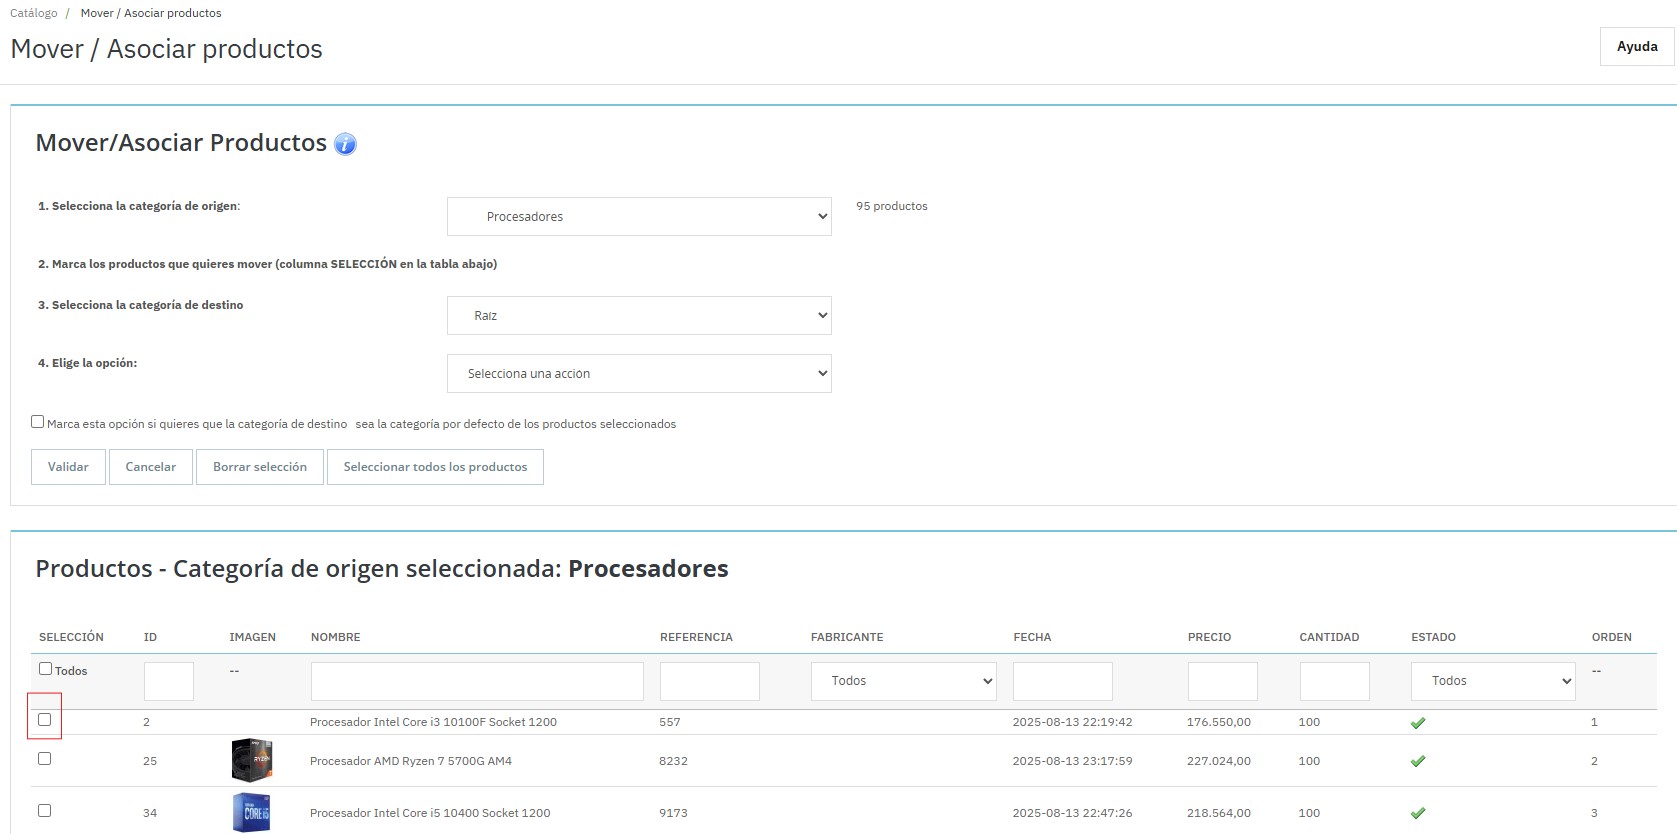This screenshot has width=1677, height=834.
Task: Open the 'Selecciona una acción' dropdown
Action: 639,373
